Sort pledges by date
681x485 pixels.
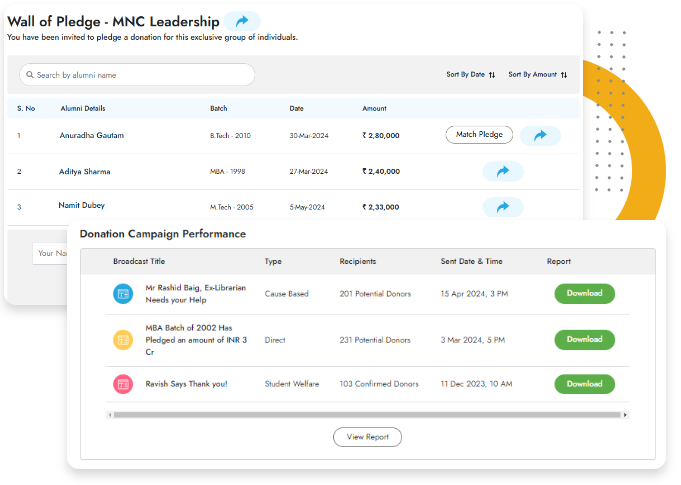coord(471,75)
